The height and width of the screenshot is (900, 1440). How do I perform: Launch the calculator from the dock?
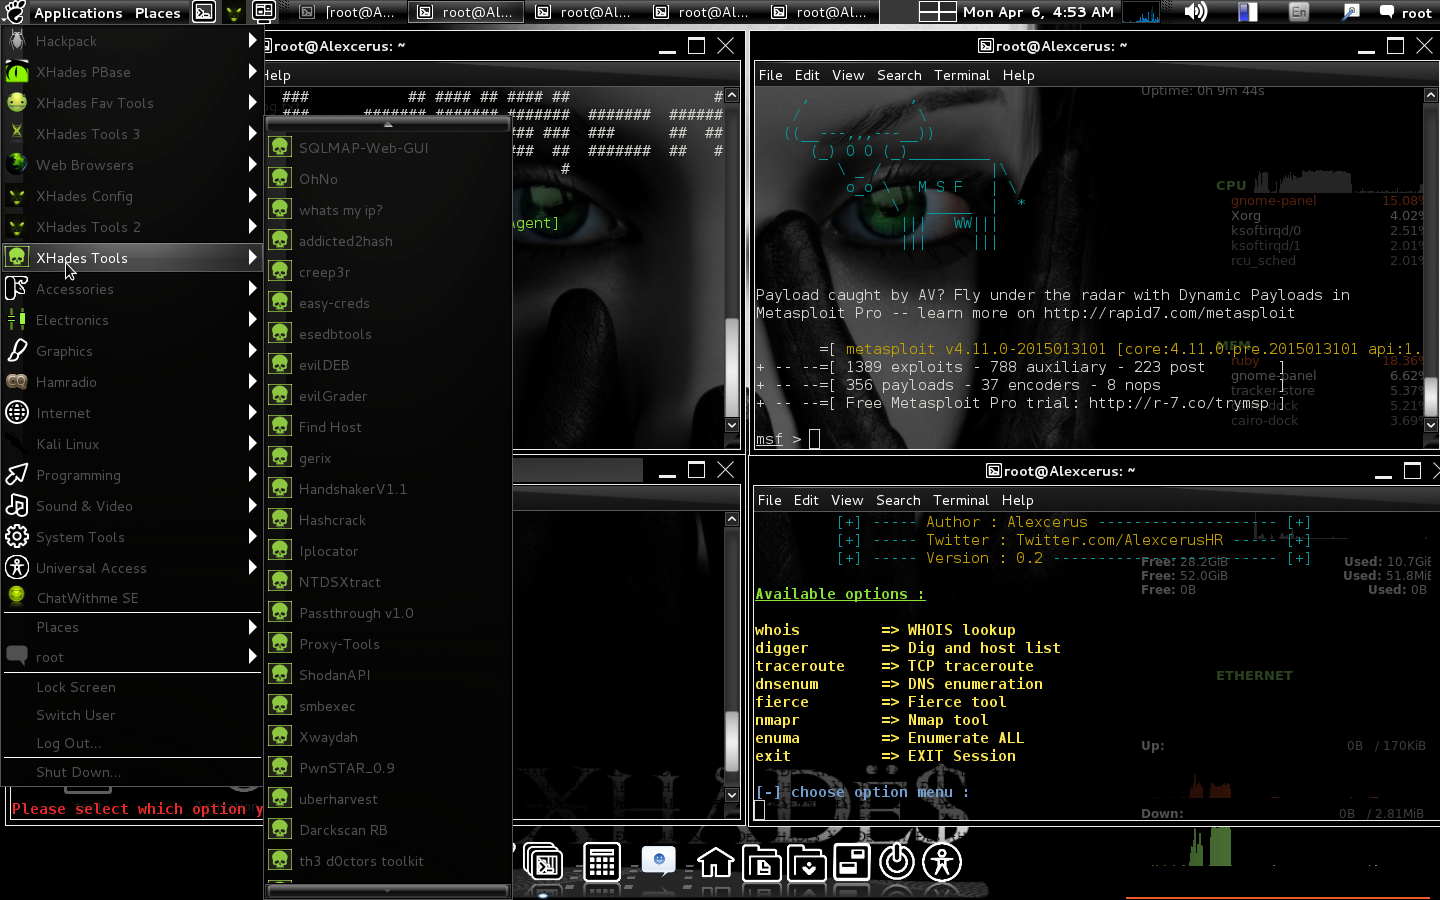click(x=601, y=863)
